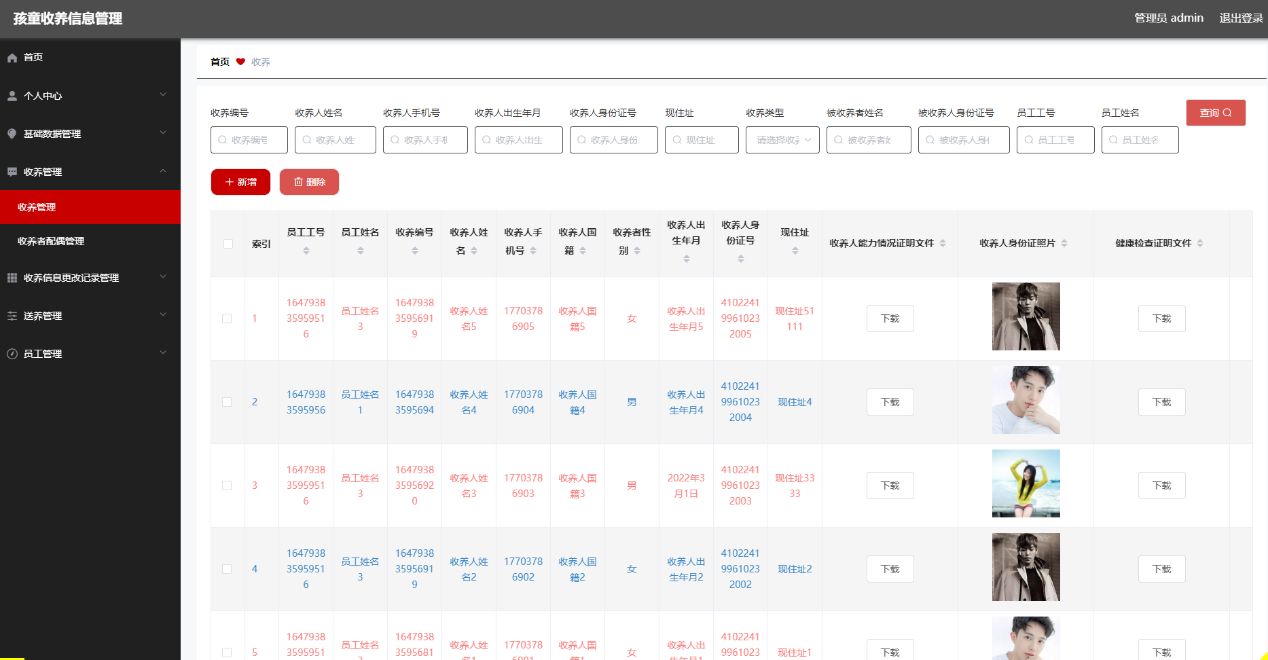
Task: Sort by 员工工号 column arrows
Action: [306, 250]
